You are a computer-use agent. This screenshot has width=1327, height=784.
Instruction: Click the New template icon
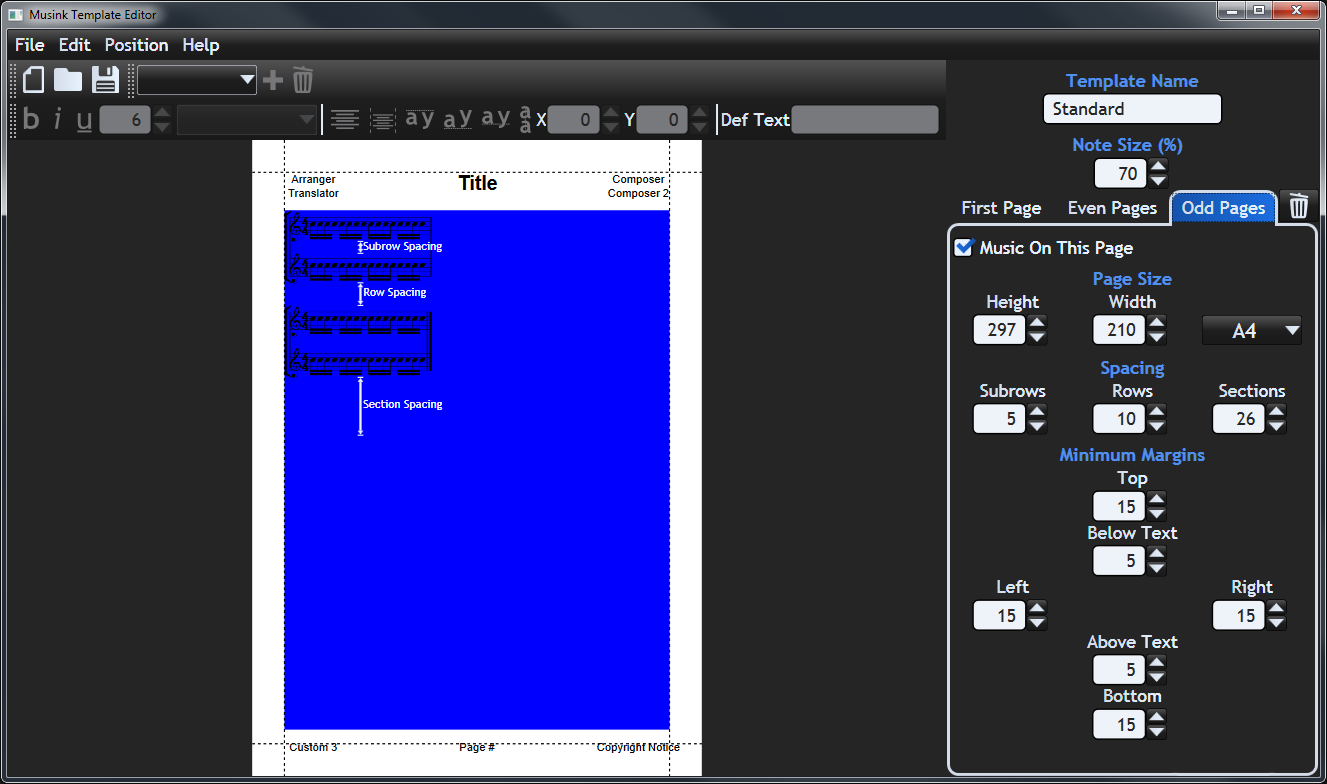pos(34,80)
